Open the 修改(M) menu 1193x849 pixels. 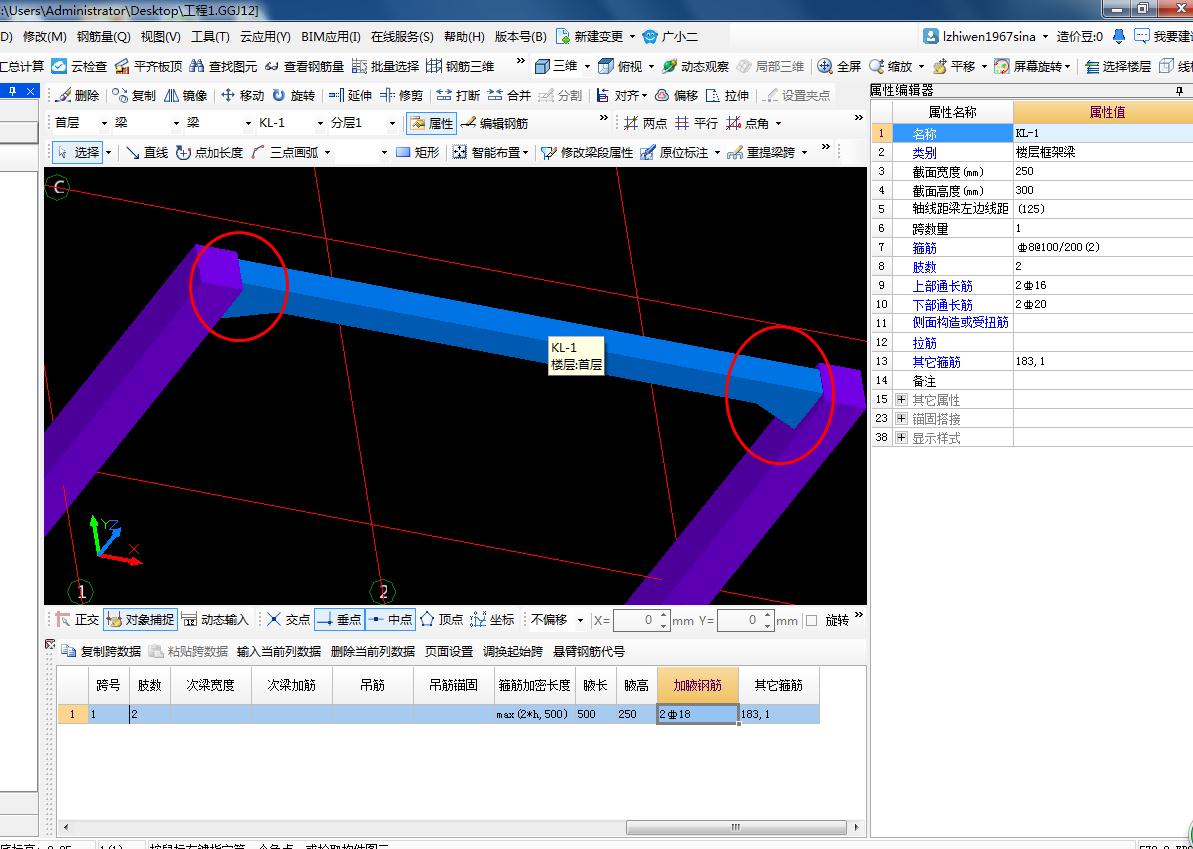(x=45, y=37)
